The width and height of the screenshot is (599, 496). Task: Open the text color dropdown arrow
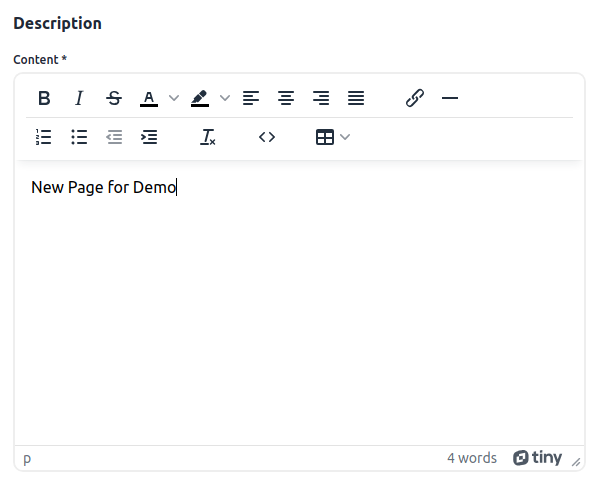[x=174, y=98]
